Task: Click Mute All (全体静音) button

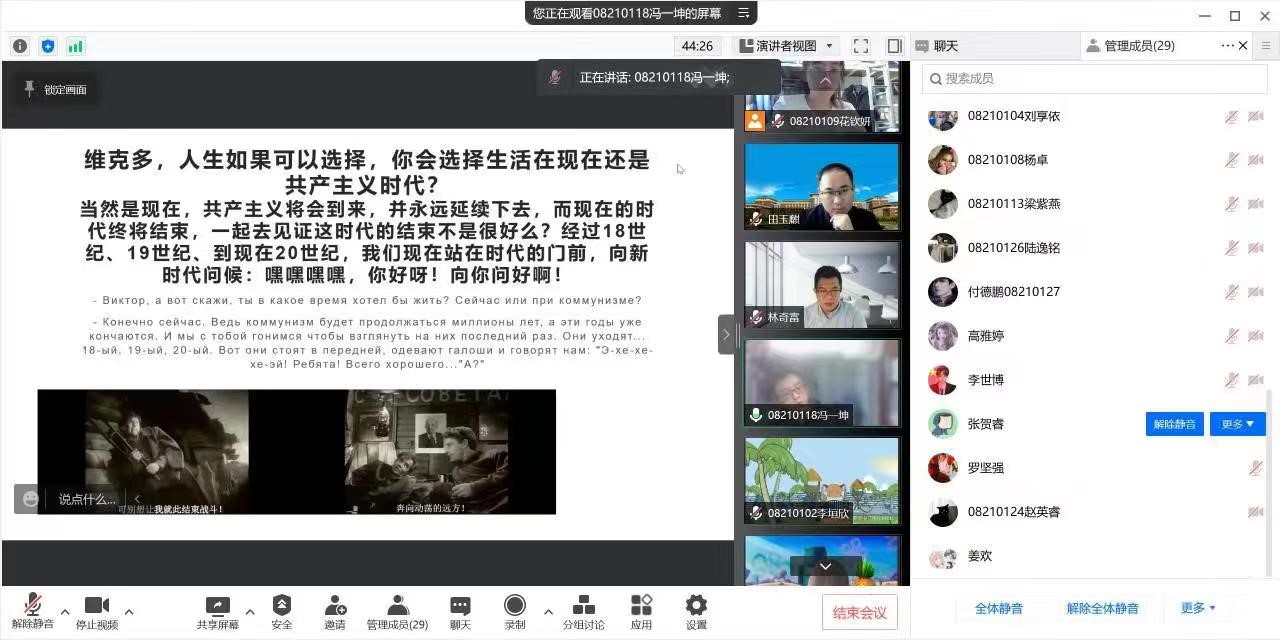Action: pyautogui.click(x=998, y=608)
